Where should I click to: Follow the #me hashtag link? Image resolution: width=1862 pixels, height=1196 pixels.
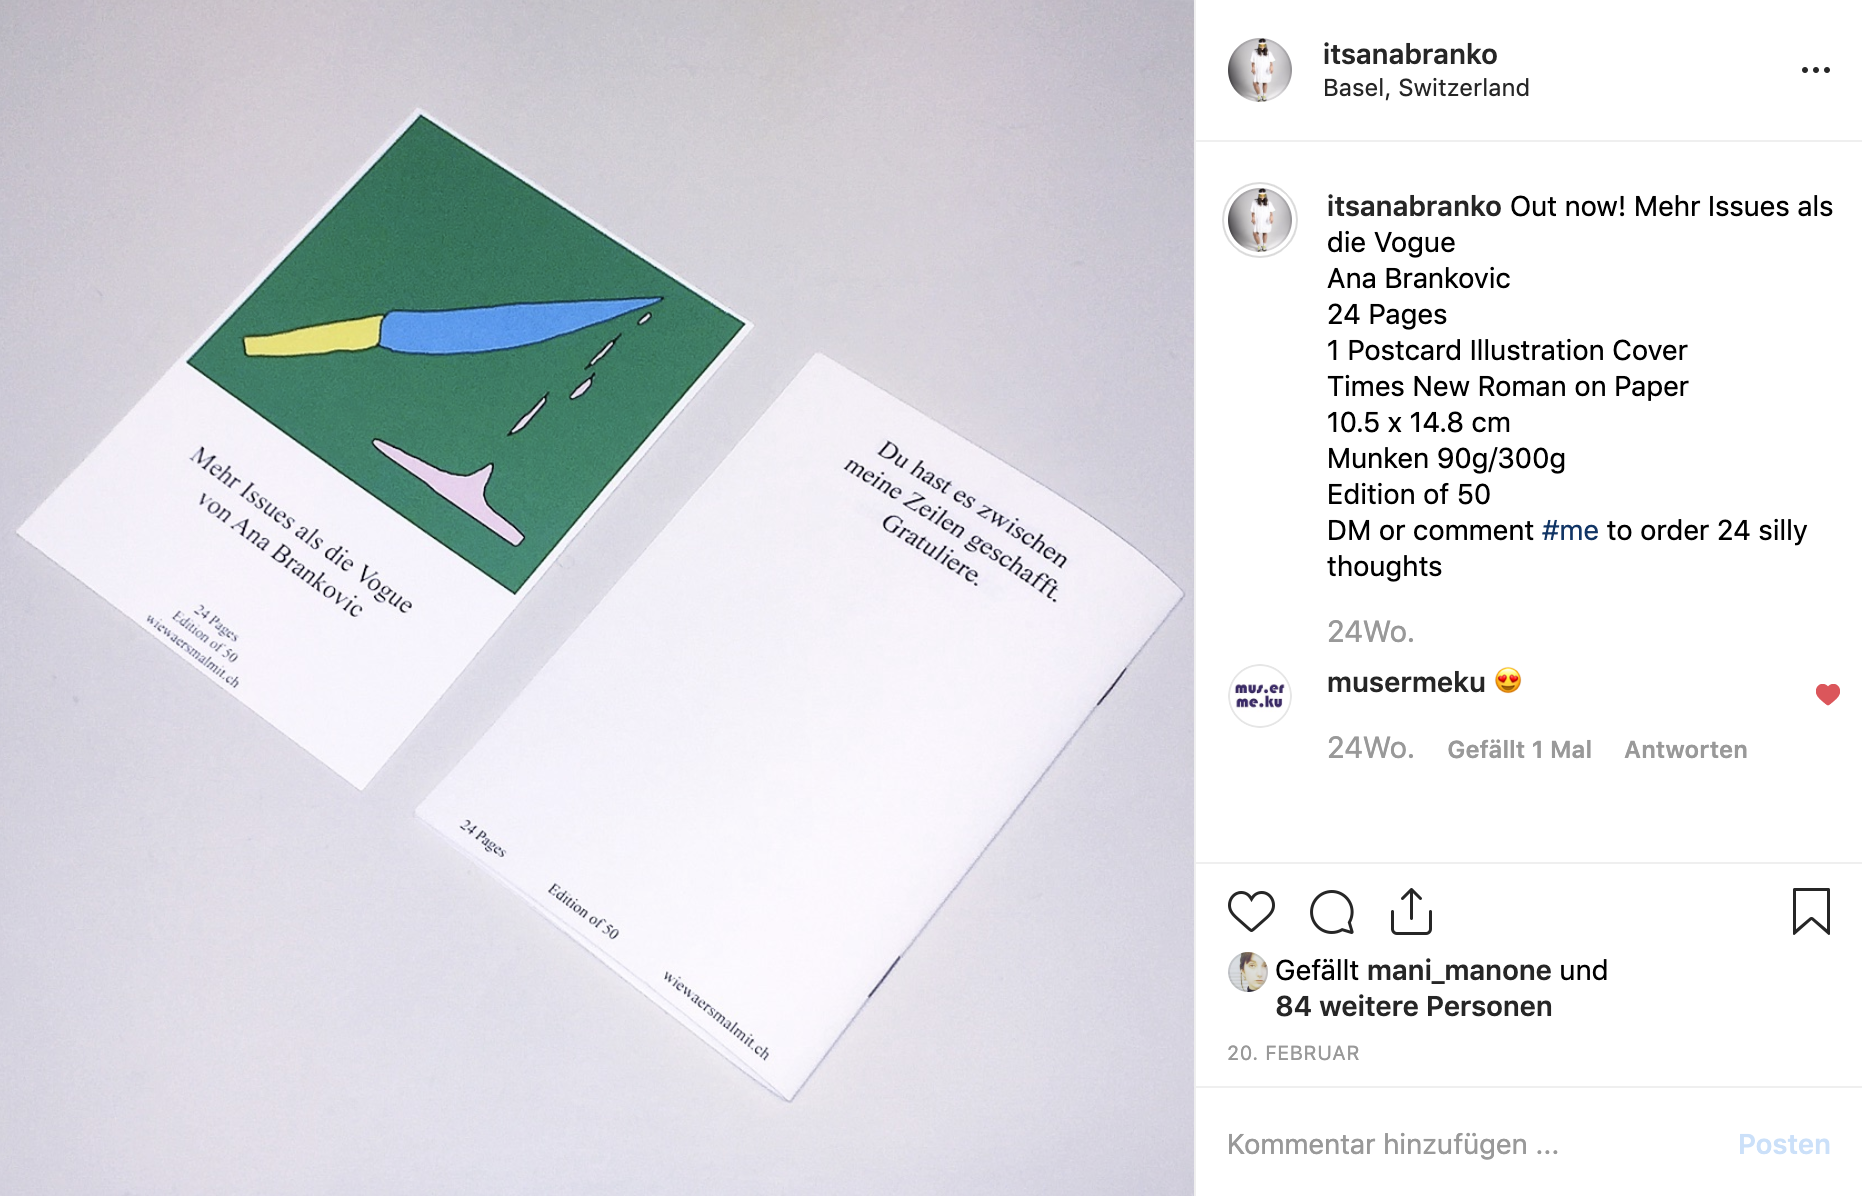[x=1570, y=530]
